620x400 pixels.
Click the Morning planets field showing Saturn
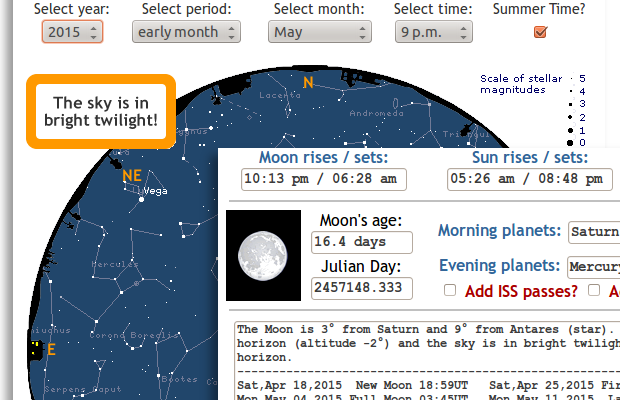pos(594,232)
